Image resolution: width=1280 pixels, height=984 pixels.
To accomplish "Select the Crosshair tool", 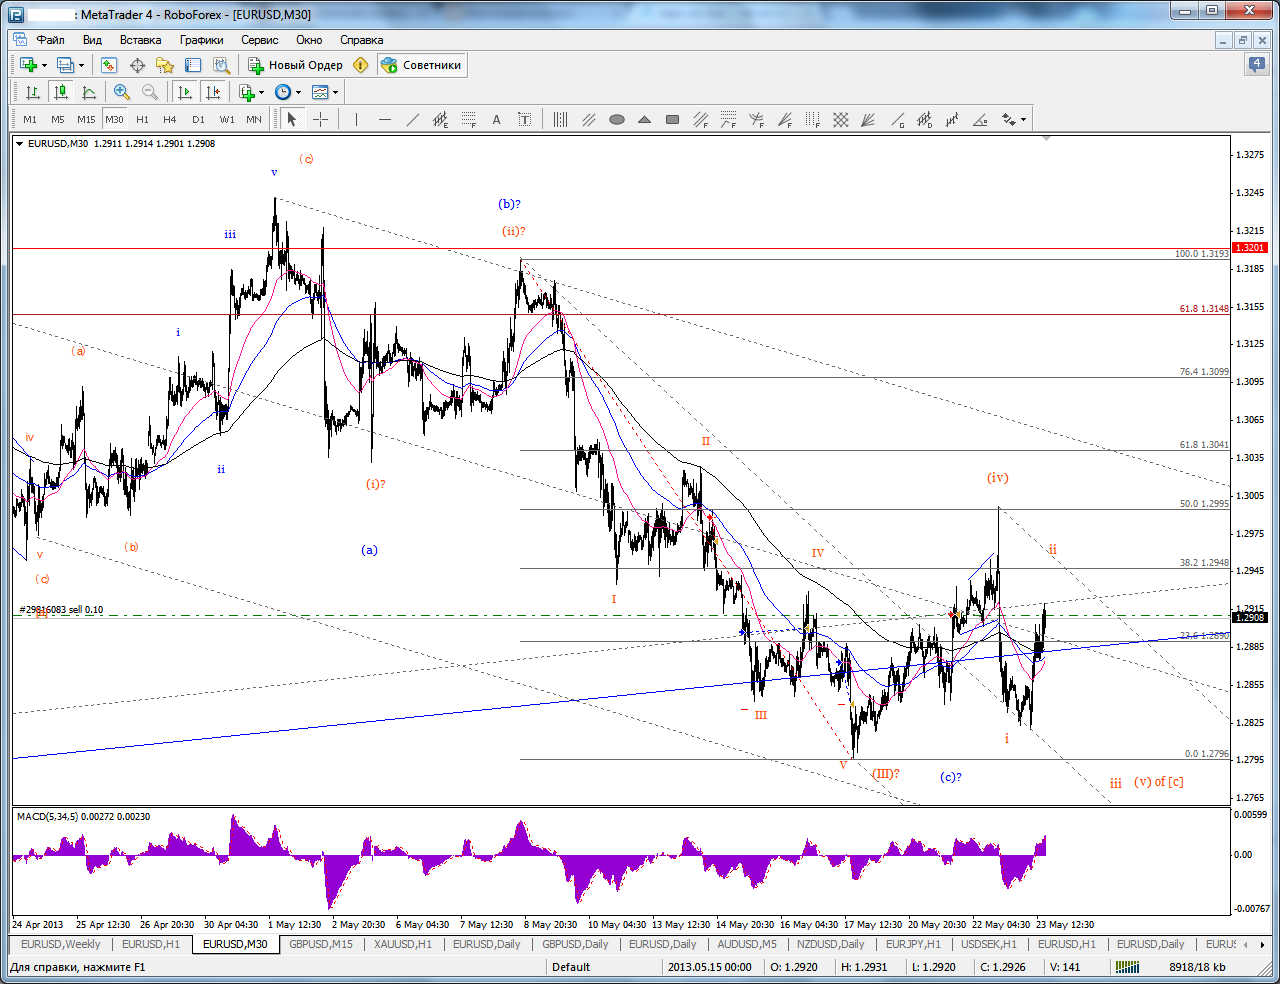I will 320,119.
